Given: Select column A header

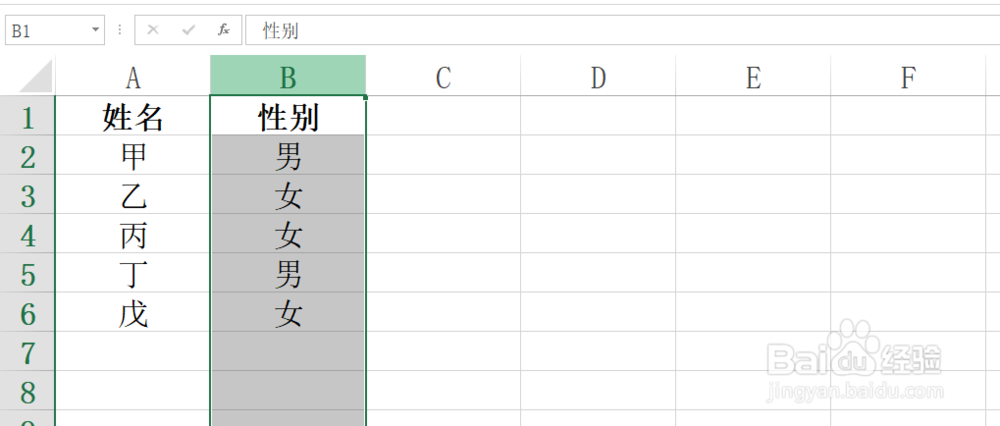Looking at the screenshot, I should pyautogui.click(x=133, y=76).
